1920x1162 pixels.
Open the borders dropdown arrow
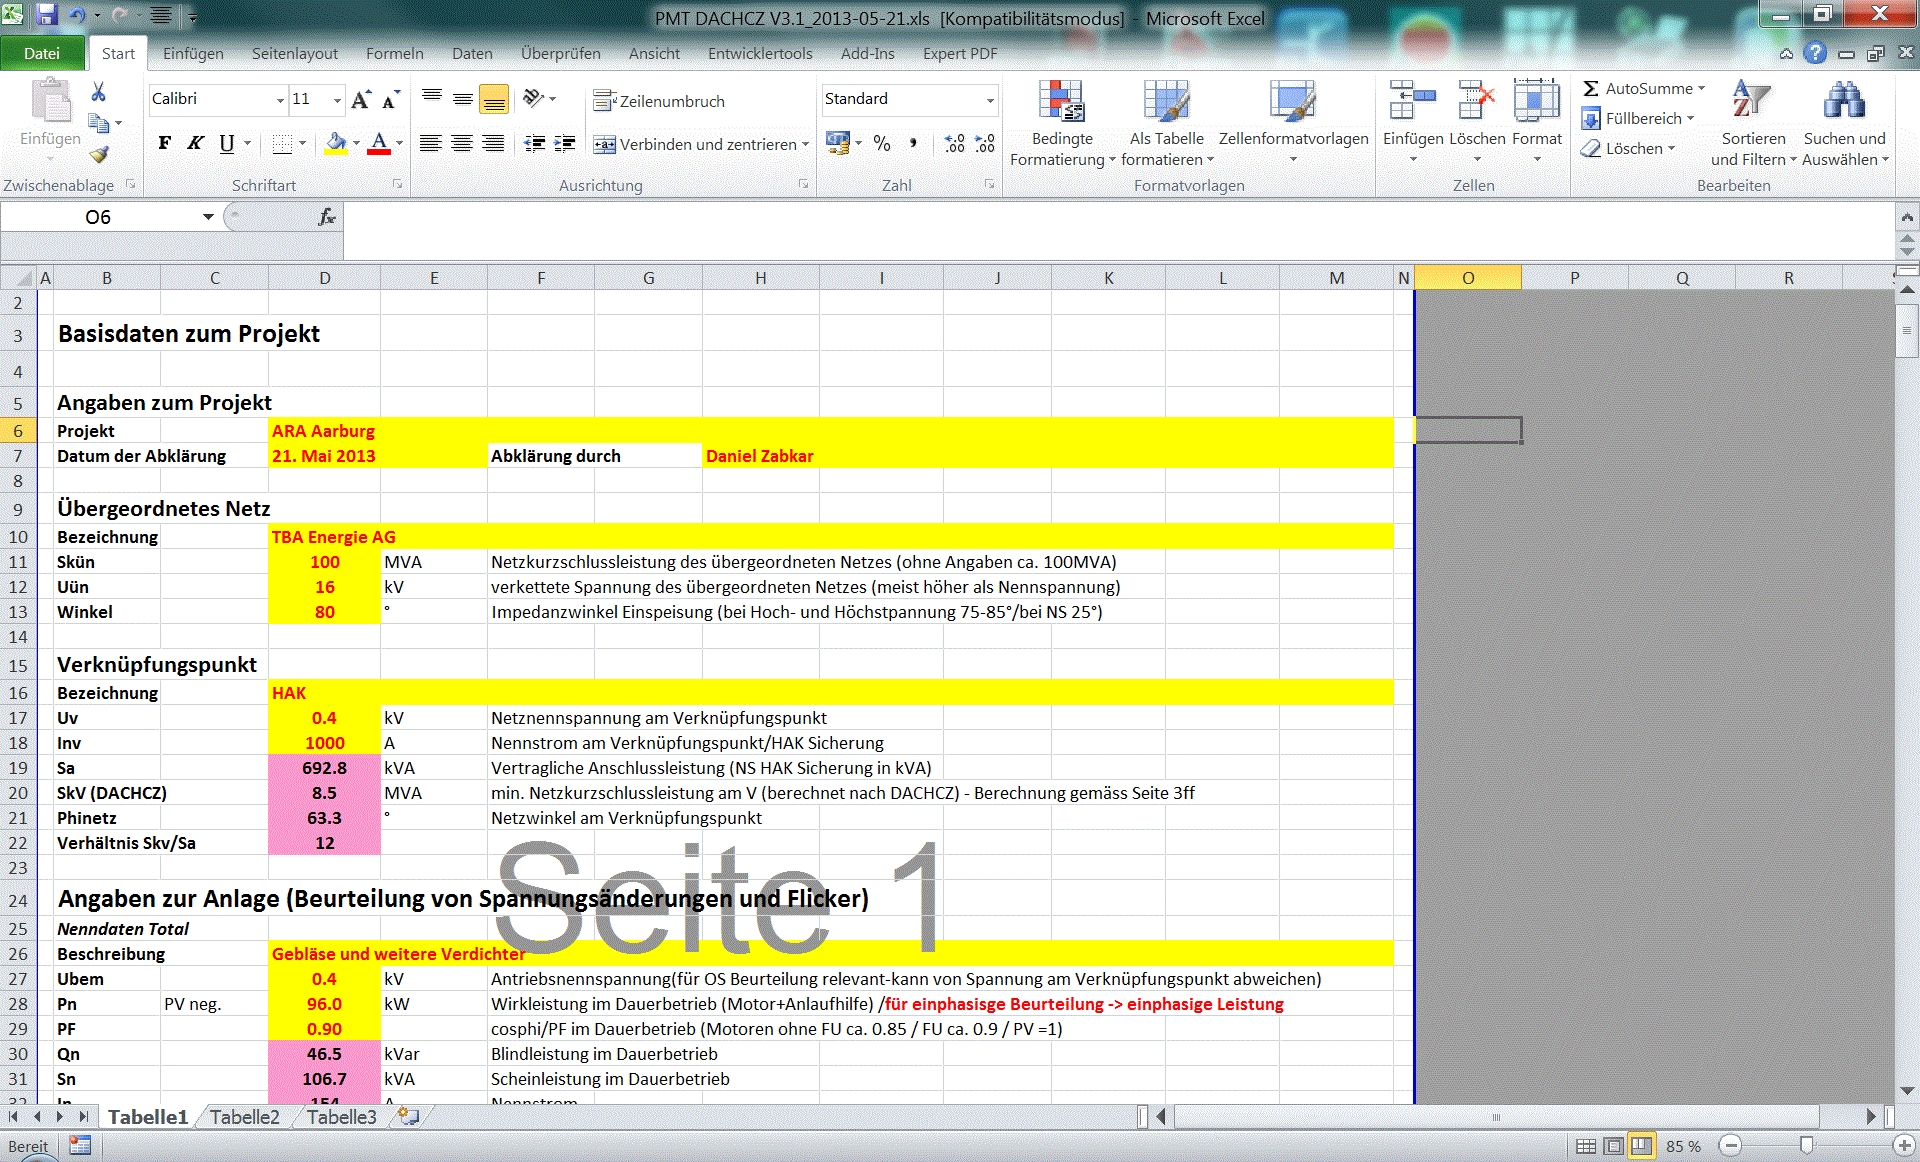(x=304, y=144)
